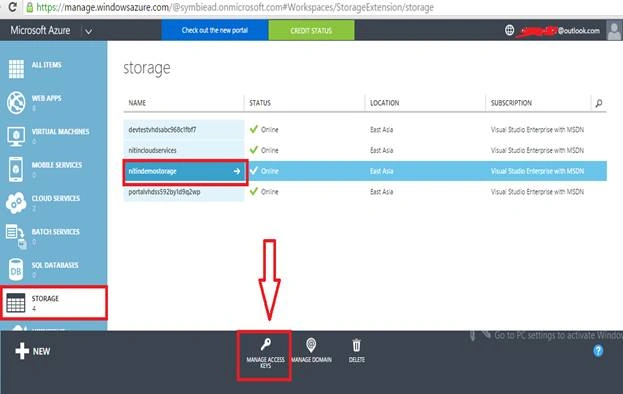
Task: Open the Batch Services icon
Action: point(16,237)
